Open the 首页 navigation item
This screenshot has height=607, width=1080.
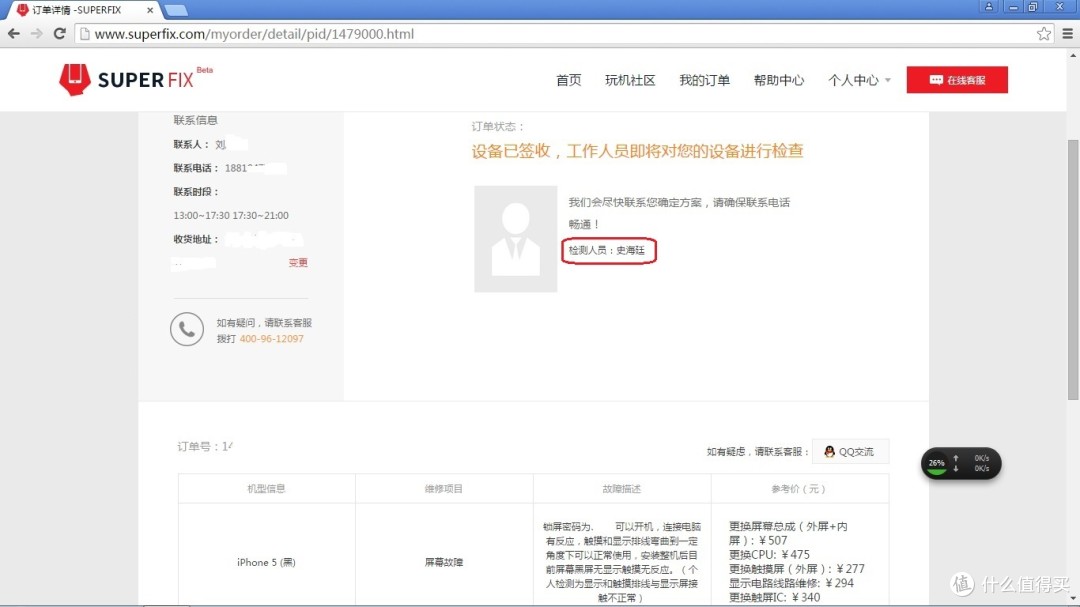coord(568,80)
